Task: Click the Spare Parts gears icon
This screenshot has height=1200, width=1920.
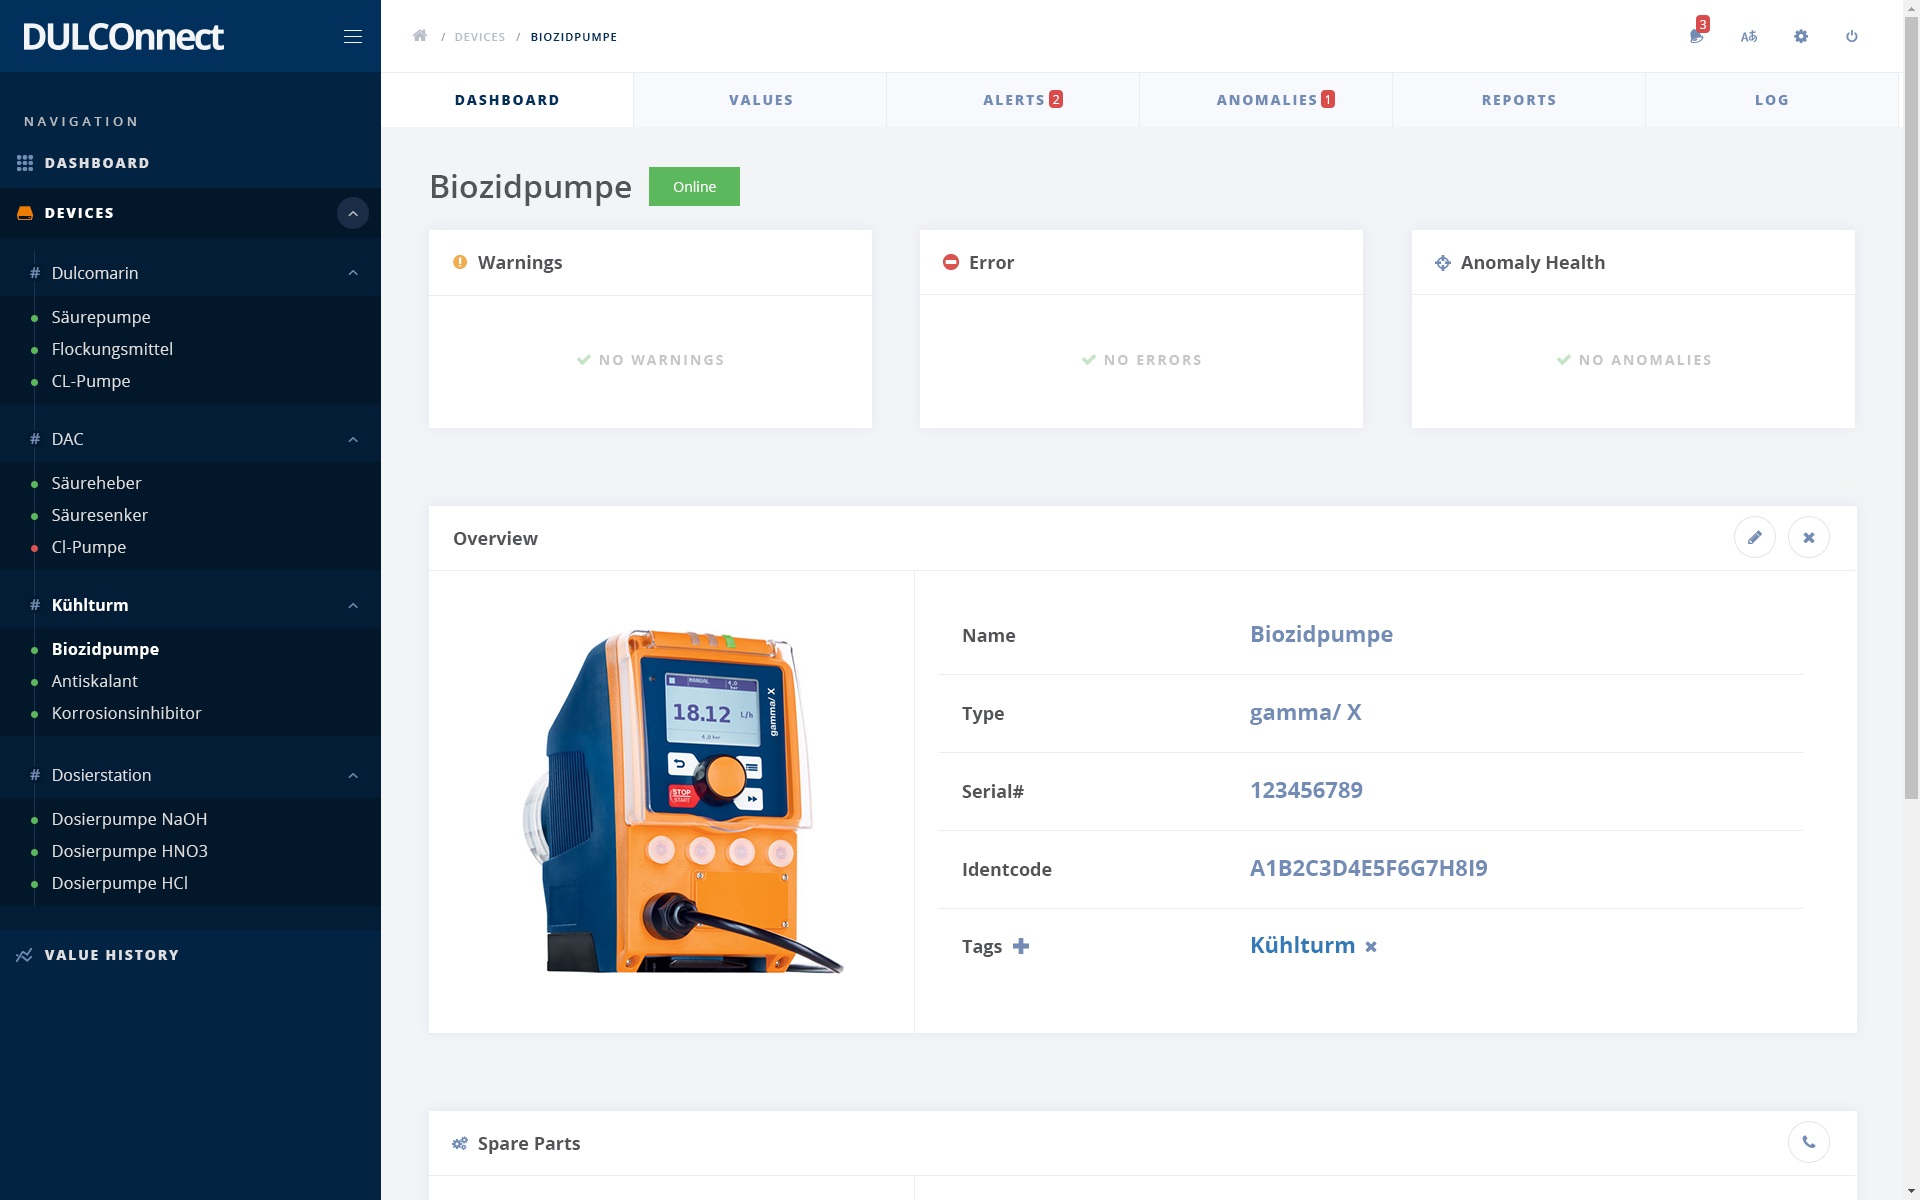Action: 460,1143
